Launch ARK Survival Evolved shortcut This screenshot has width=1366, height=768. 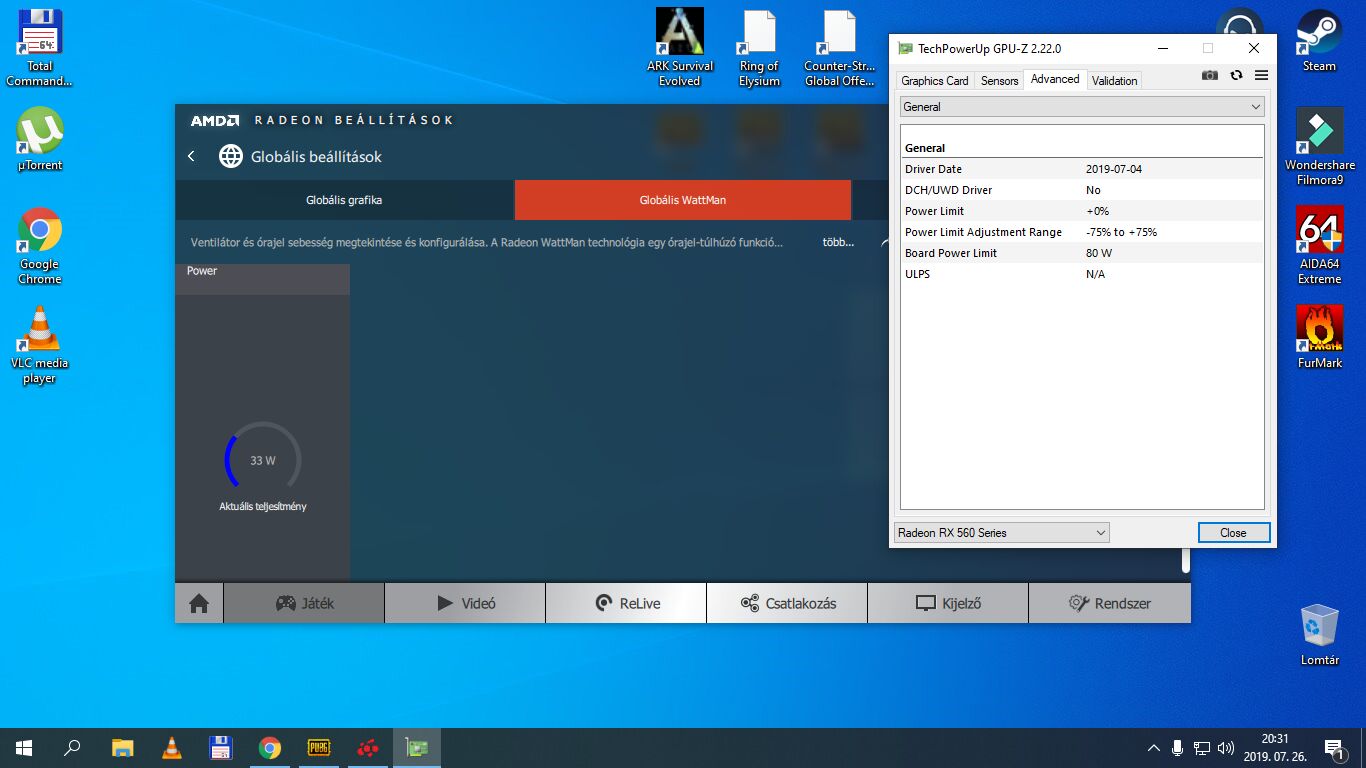[680, 48]
